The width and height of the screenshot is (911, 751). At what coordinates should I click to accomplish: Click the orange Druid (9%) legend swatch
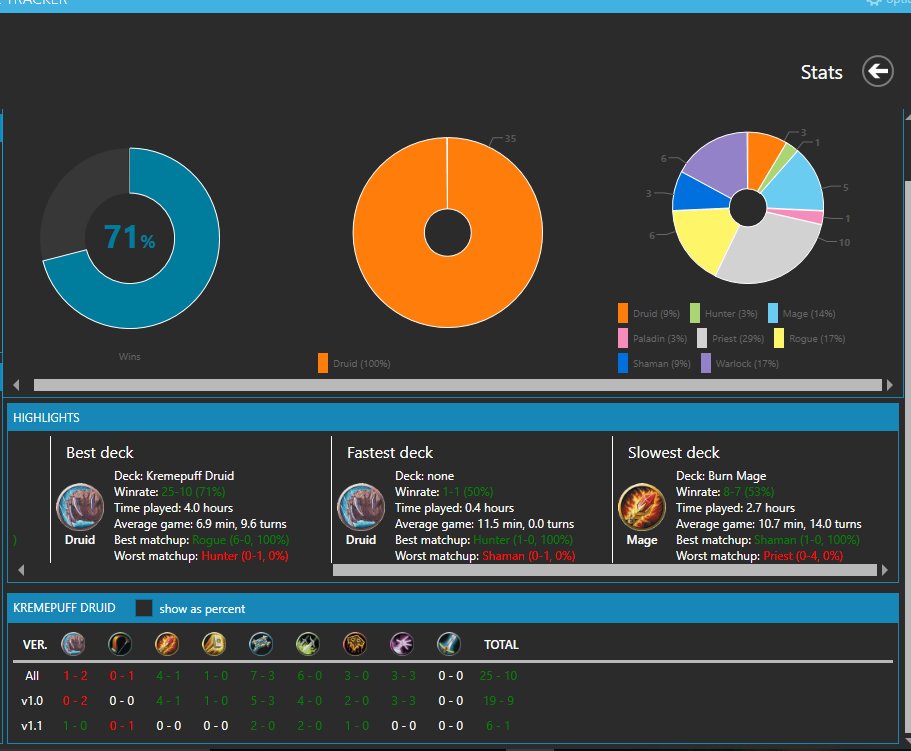(x=623, y=313)
